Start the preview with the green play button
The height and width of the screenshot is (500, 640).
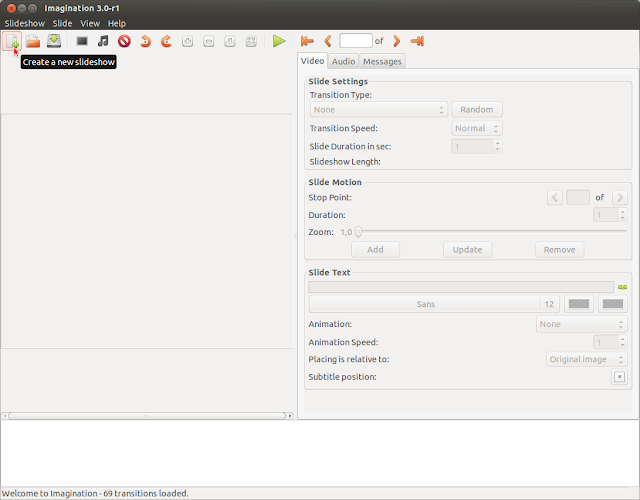click(x=279, y=41)
